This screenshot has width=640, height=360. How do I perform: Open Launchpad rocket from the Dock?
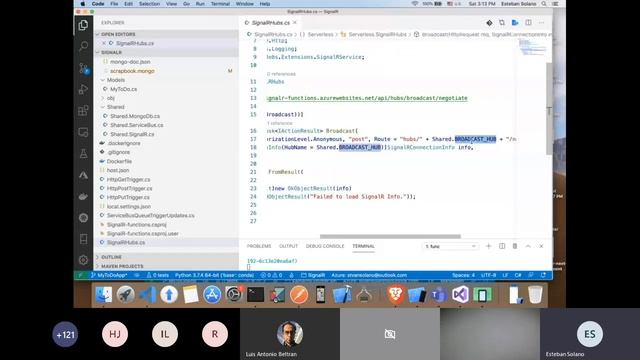point(125,294)
